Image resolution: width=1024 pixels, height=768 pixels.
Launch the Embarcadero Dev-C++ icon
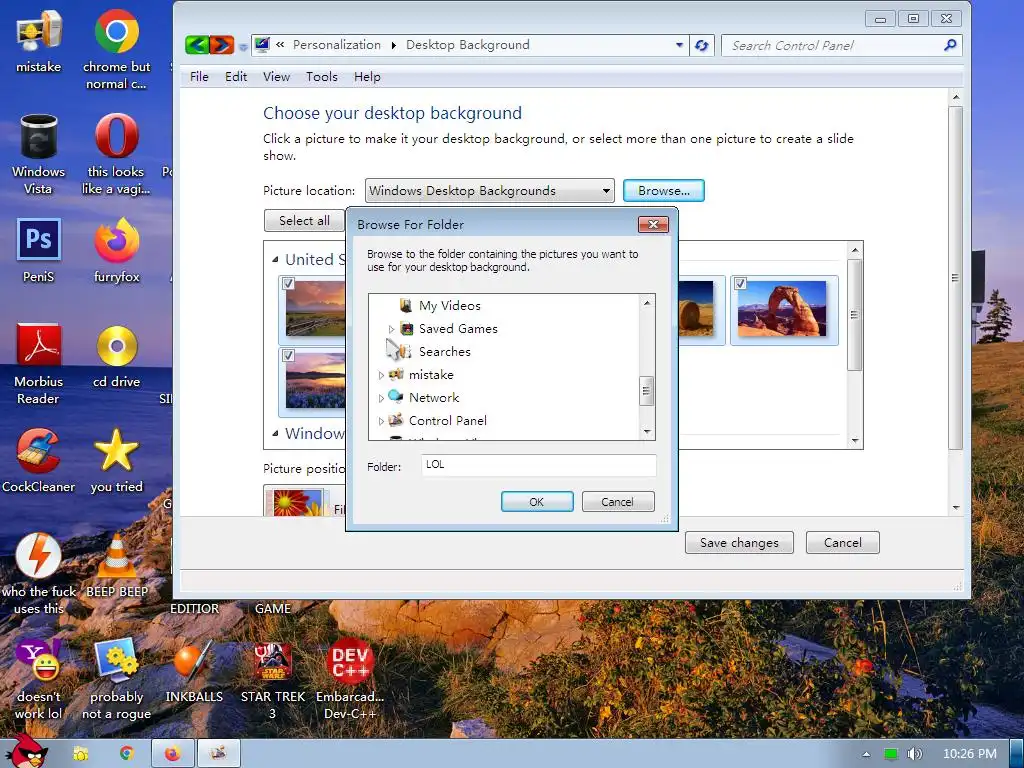tap(350, 679)
